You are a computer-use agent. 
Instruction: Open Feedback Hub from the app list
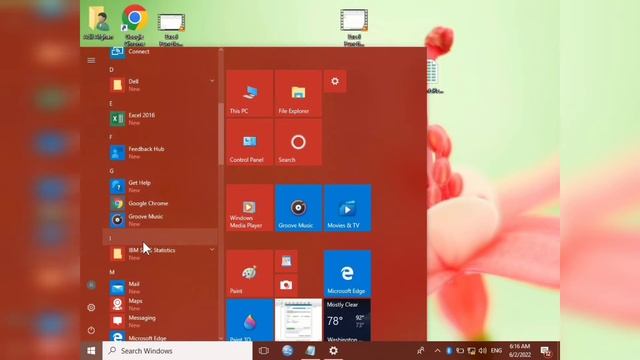click(160, 153)
